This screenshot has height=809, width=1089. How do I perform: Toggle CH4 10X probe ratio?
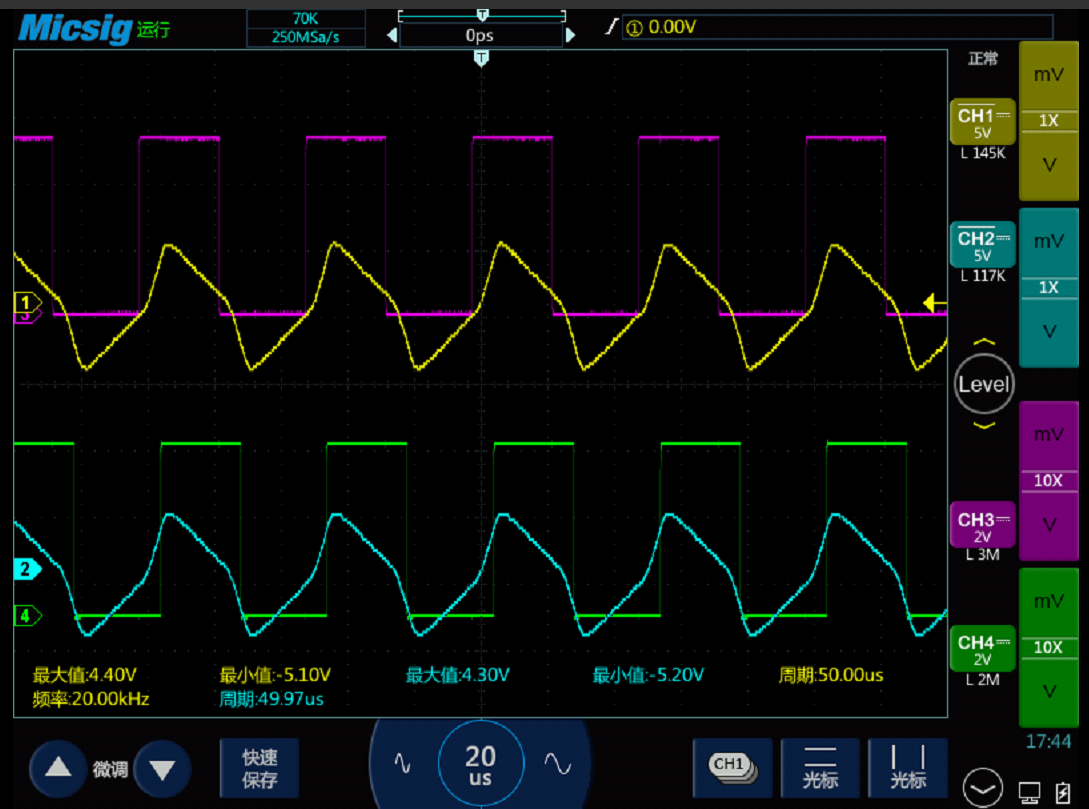1048,647
